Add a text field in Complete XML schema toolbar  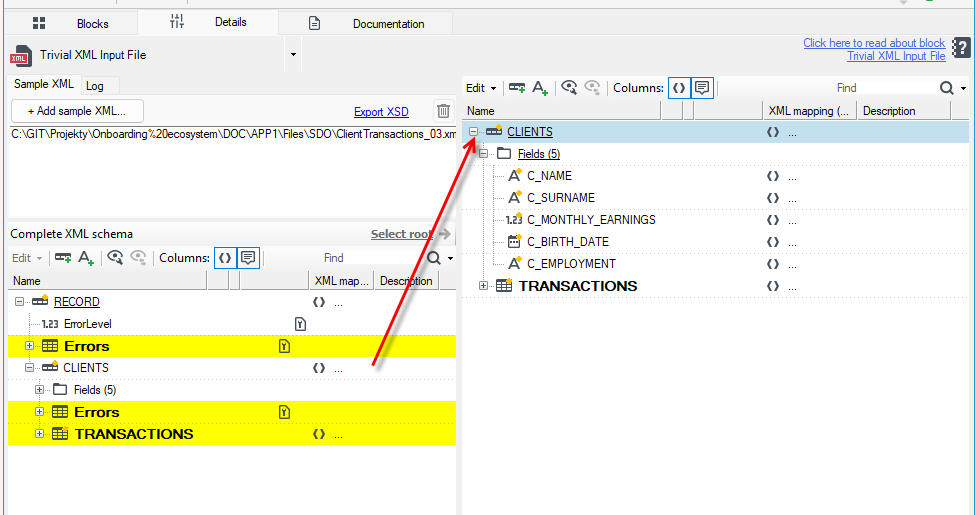pos(86,258)
